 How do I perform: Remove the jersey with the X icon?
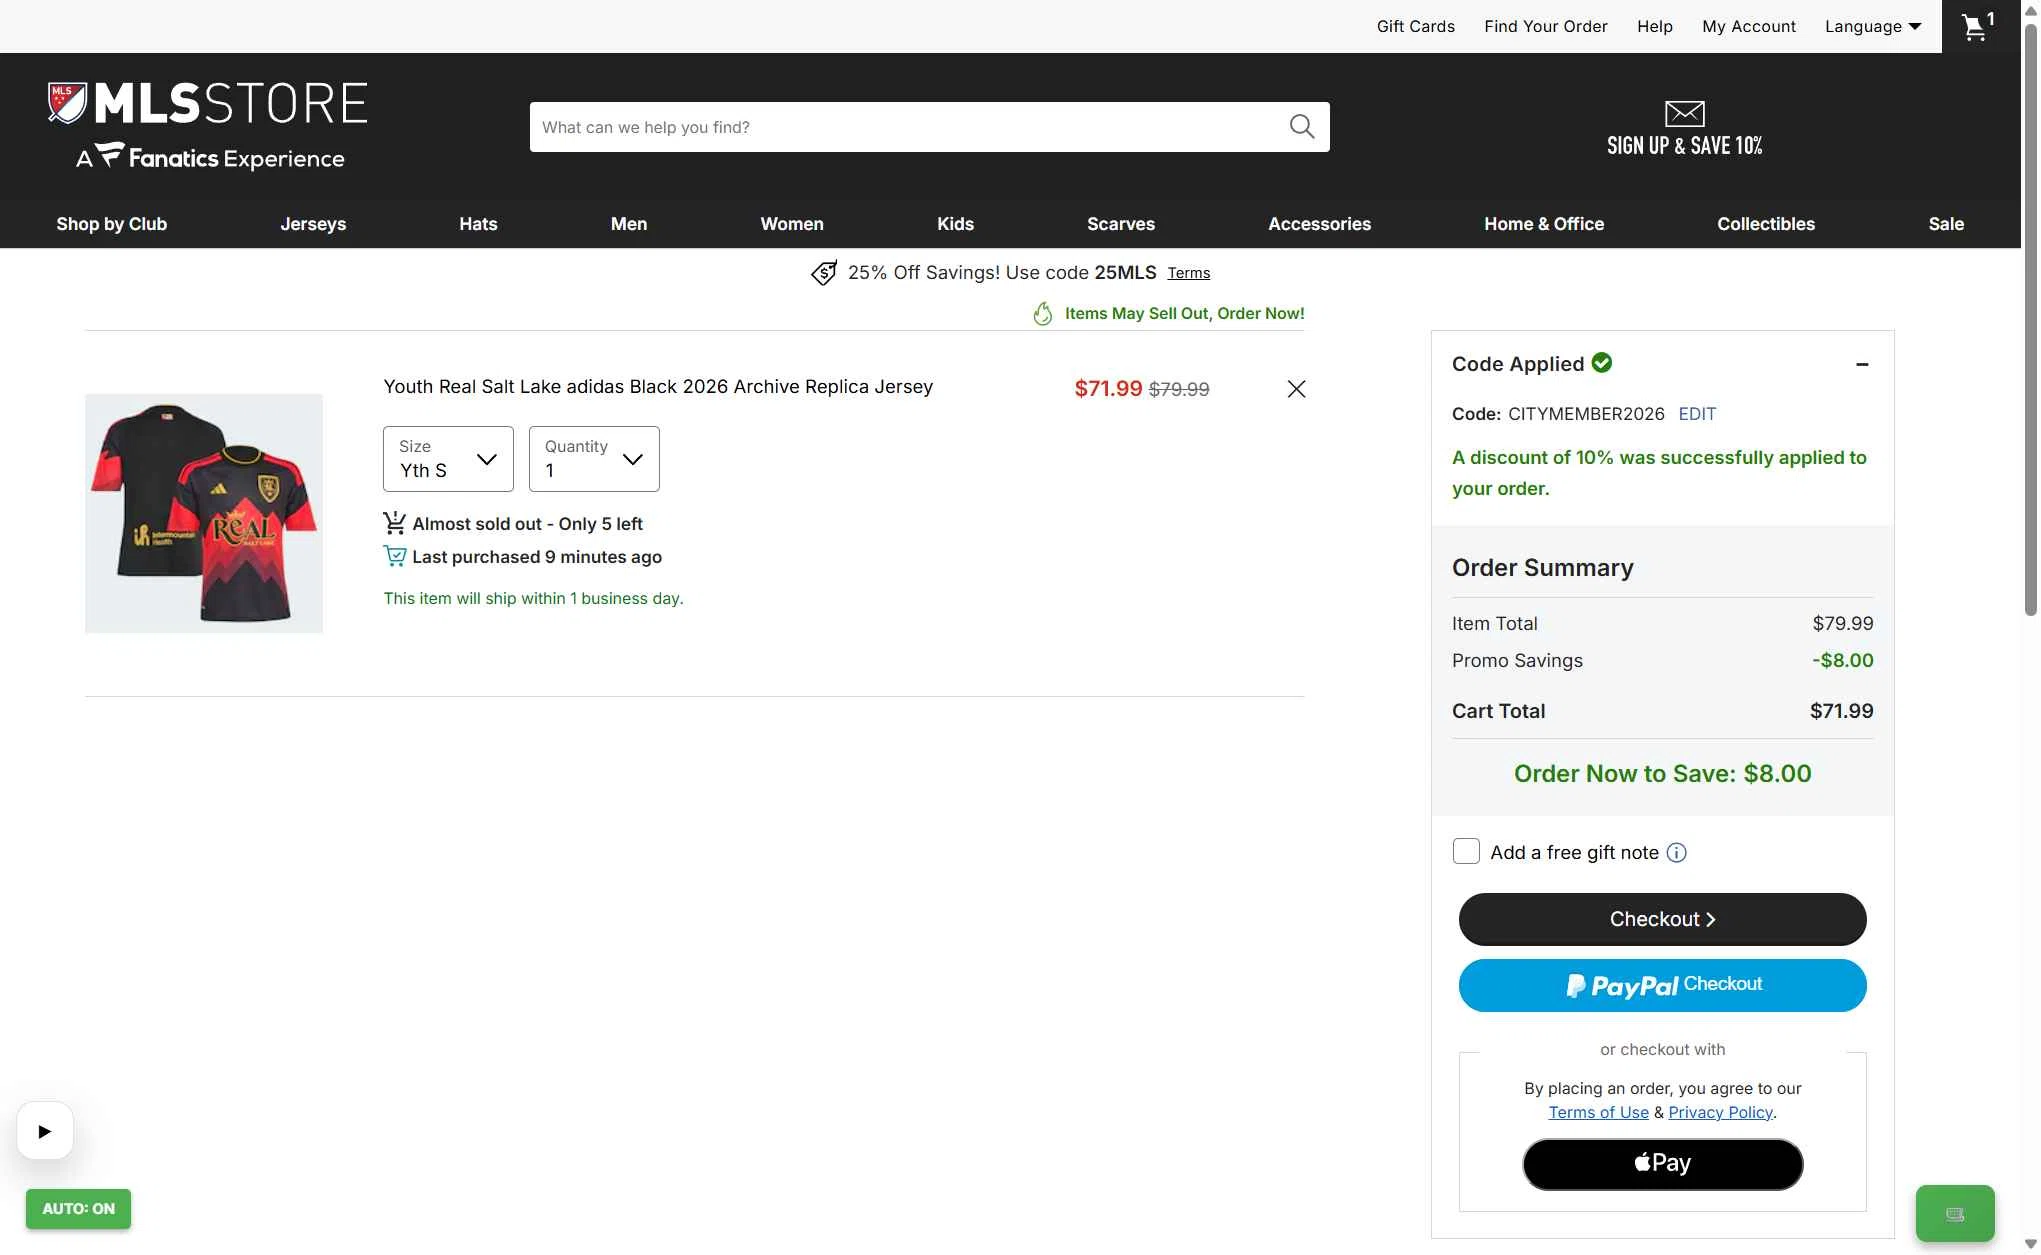click(x=1296, y=389)
